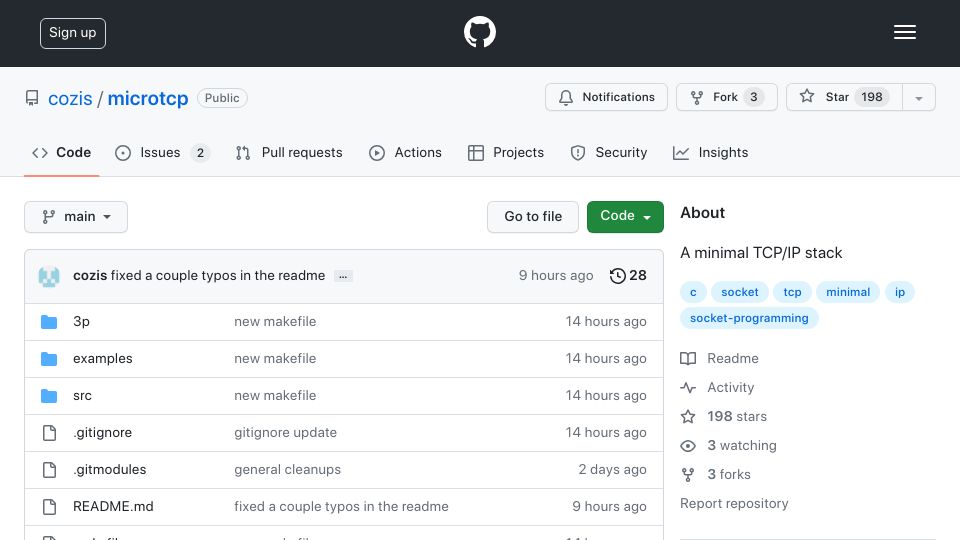Open the Insights tab

pos(710,152)
